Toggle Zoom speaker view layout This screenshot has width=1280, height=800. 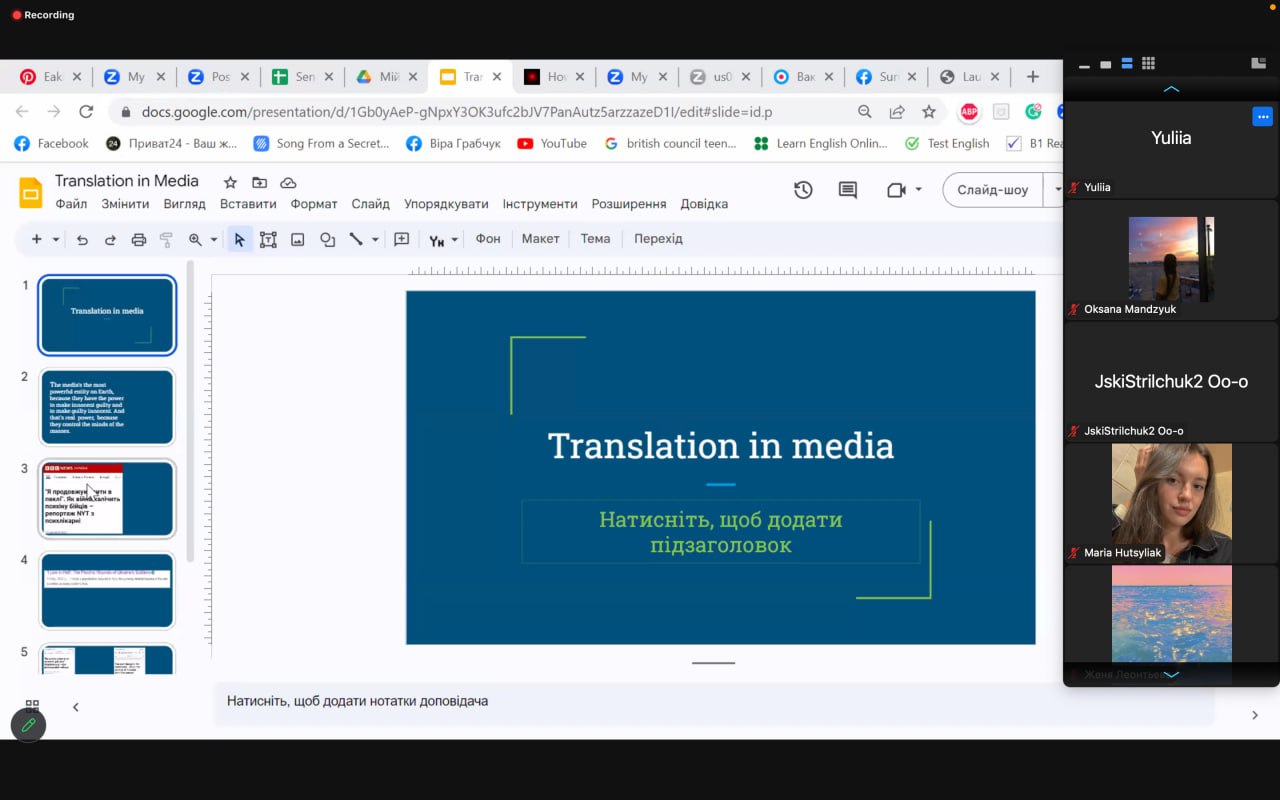1126,63
